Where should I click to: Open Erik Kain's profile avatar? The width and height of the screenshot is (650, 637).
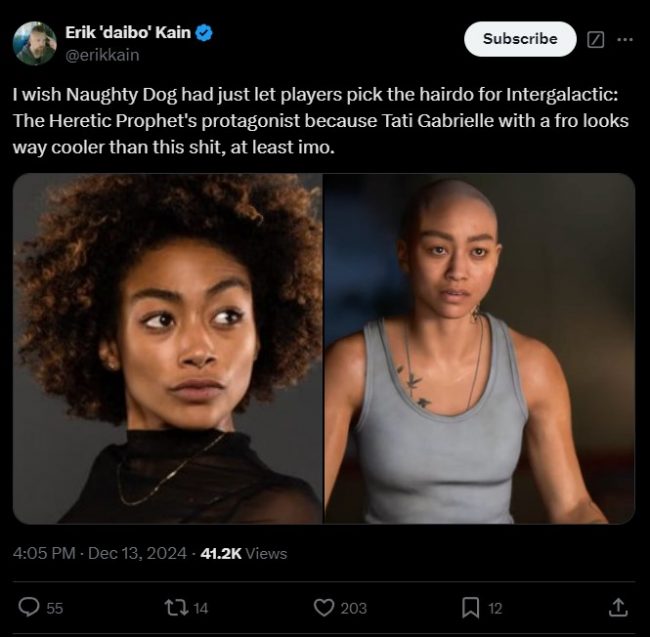pos(35,44)
